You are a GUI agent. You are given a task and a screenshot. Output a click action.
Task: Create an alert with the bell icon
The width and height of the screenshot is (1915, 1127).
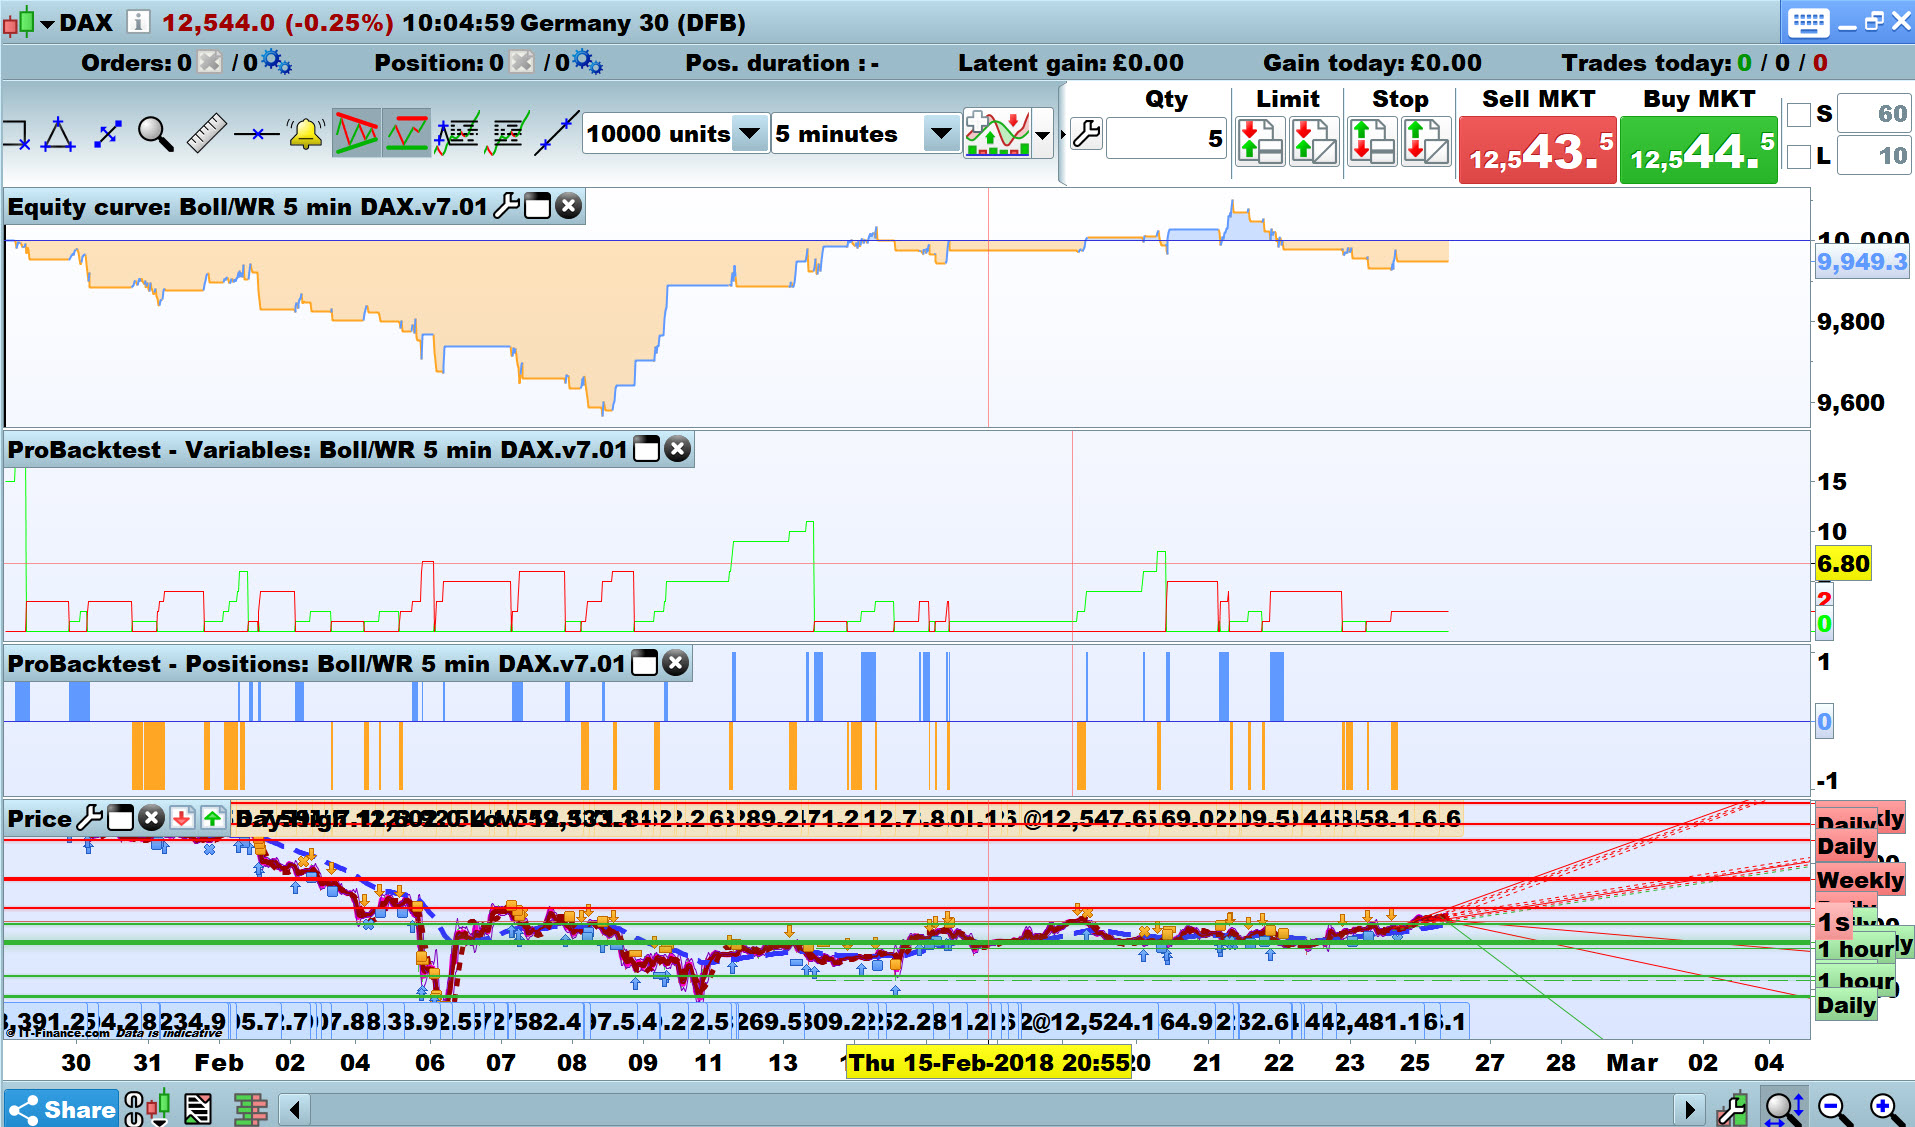pyautogui.click(x=305, y=134)
